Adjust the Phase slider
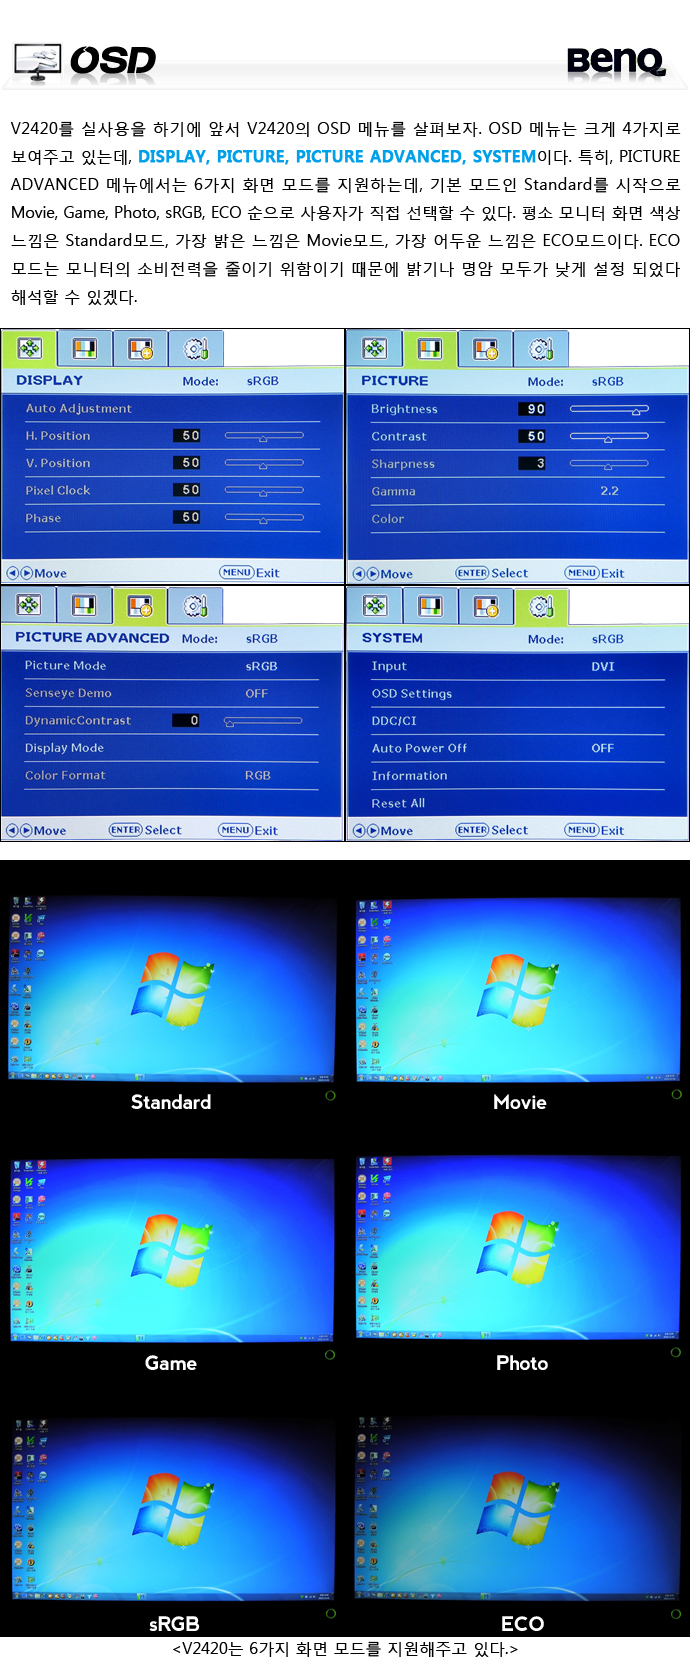690x1680 pixels. coord(264,517)
